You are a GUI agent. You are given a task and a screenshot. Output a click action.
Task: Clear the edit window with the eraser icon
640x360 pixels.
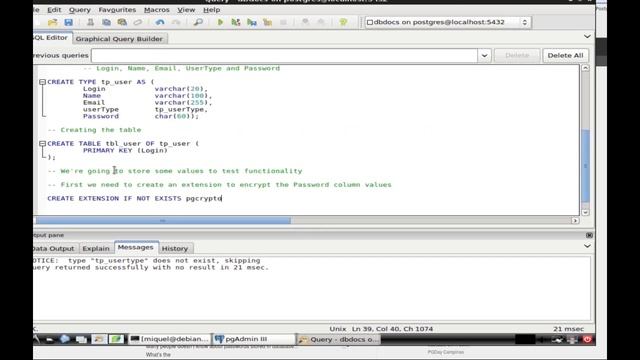[138, 22]
